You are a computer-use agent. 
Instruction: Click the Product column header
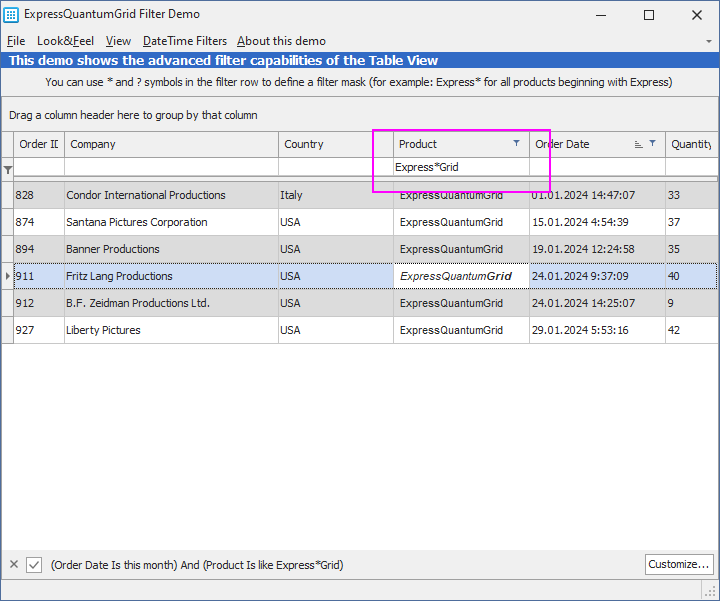(461, 144)
